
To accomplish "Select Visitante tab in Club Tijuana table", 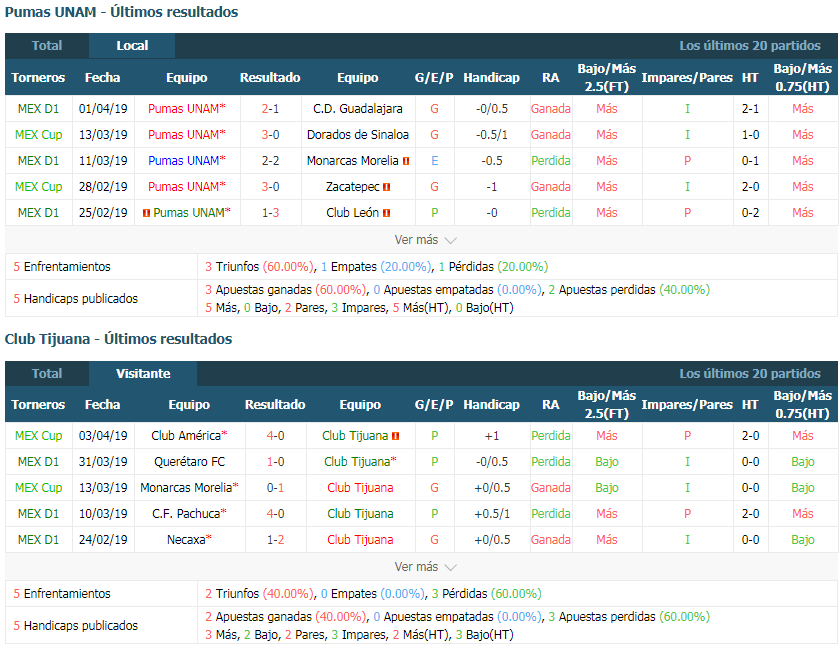I will pyautogui.click(x=143, y=373).
